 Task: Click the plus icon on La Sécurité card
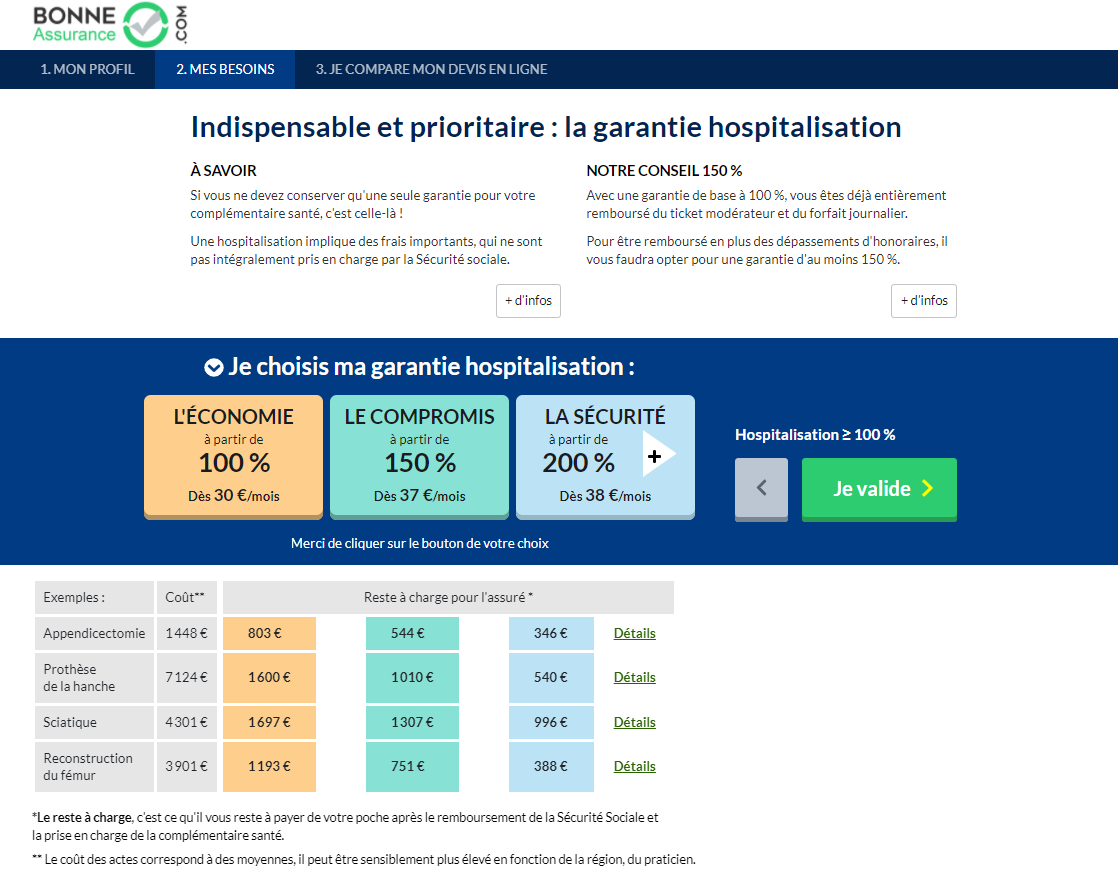coord(655,457)
